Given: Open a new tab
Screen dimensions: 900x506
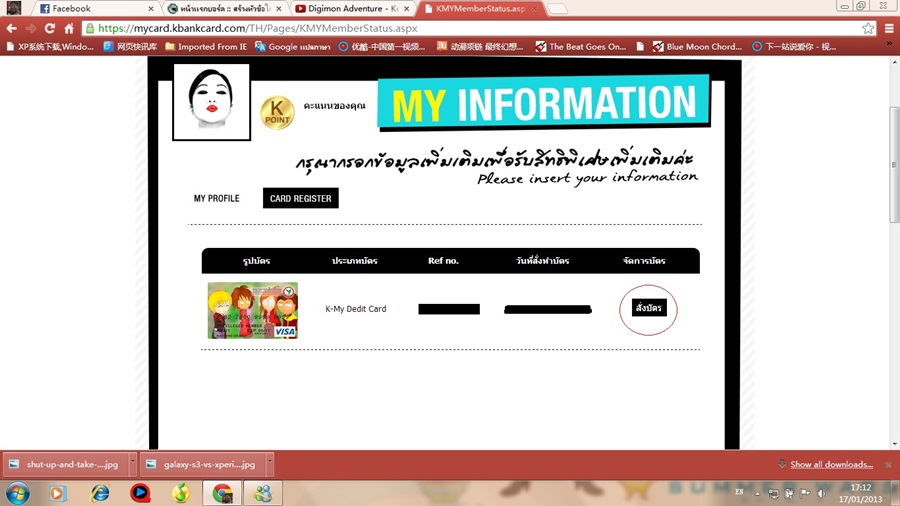Looking at the screenshot, I should click(557, 9).
